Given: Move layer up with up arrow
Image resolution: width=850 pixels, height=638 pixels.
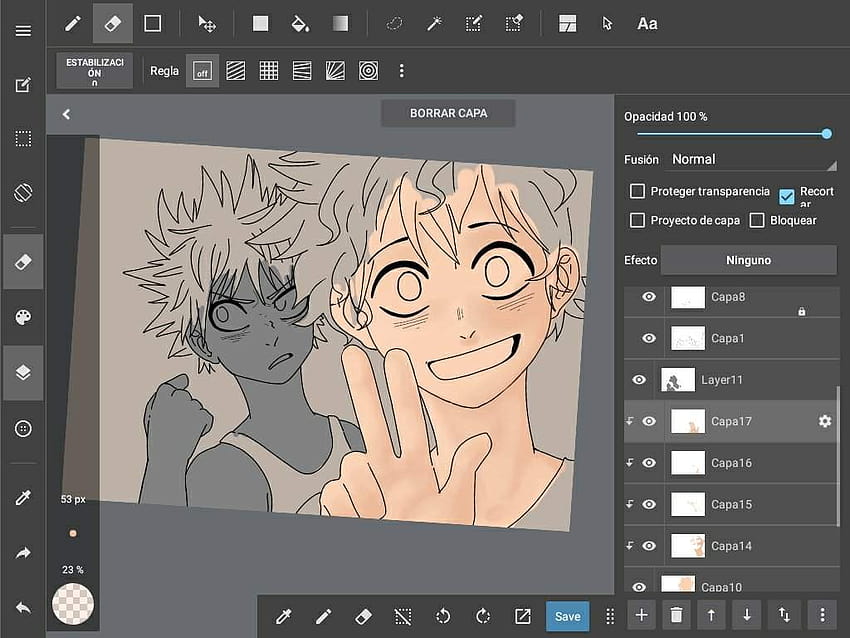Looking at the screenshot, I should pyautogui.click(x=711, y=615).
